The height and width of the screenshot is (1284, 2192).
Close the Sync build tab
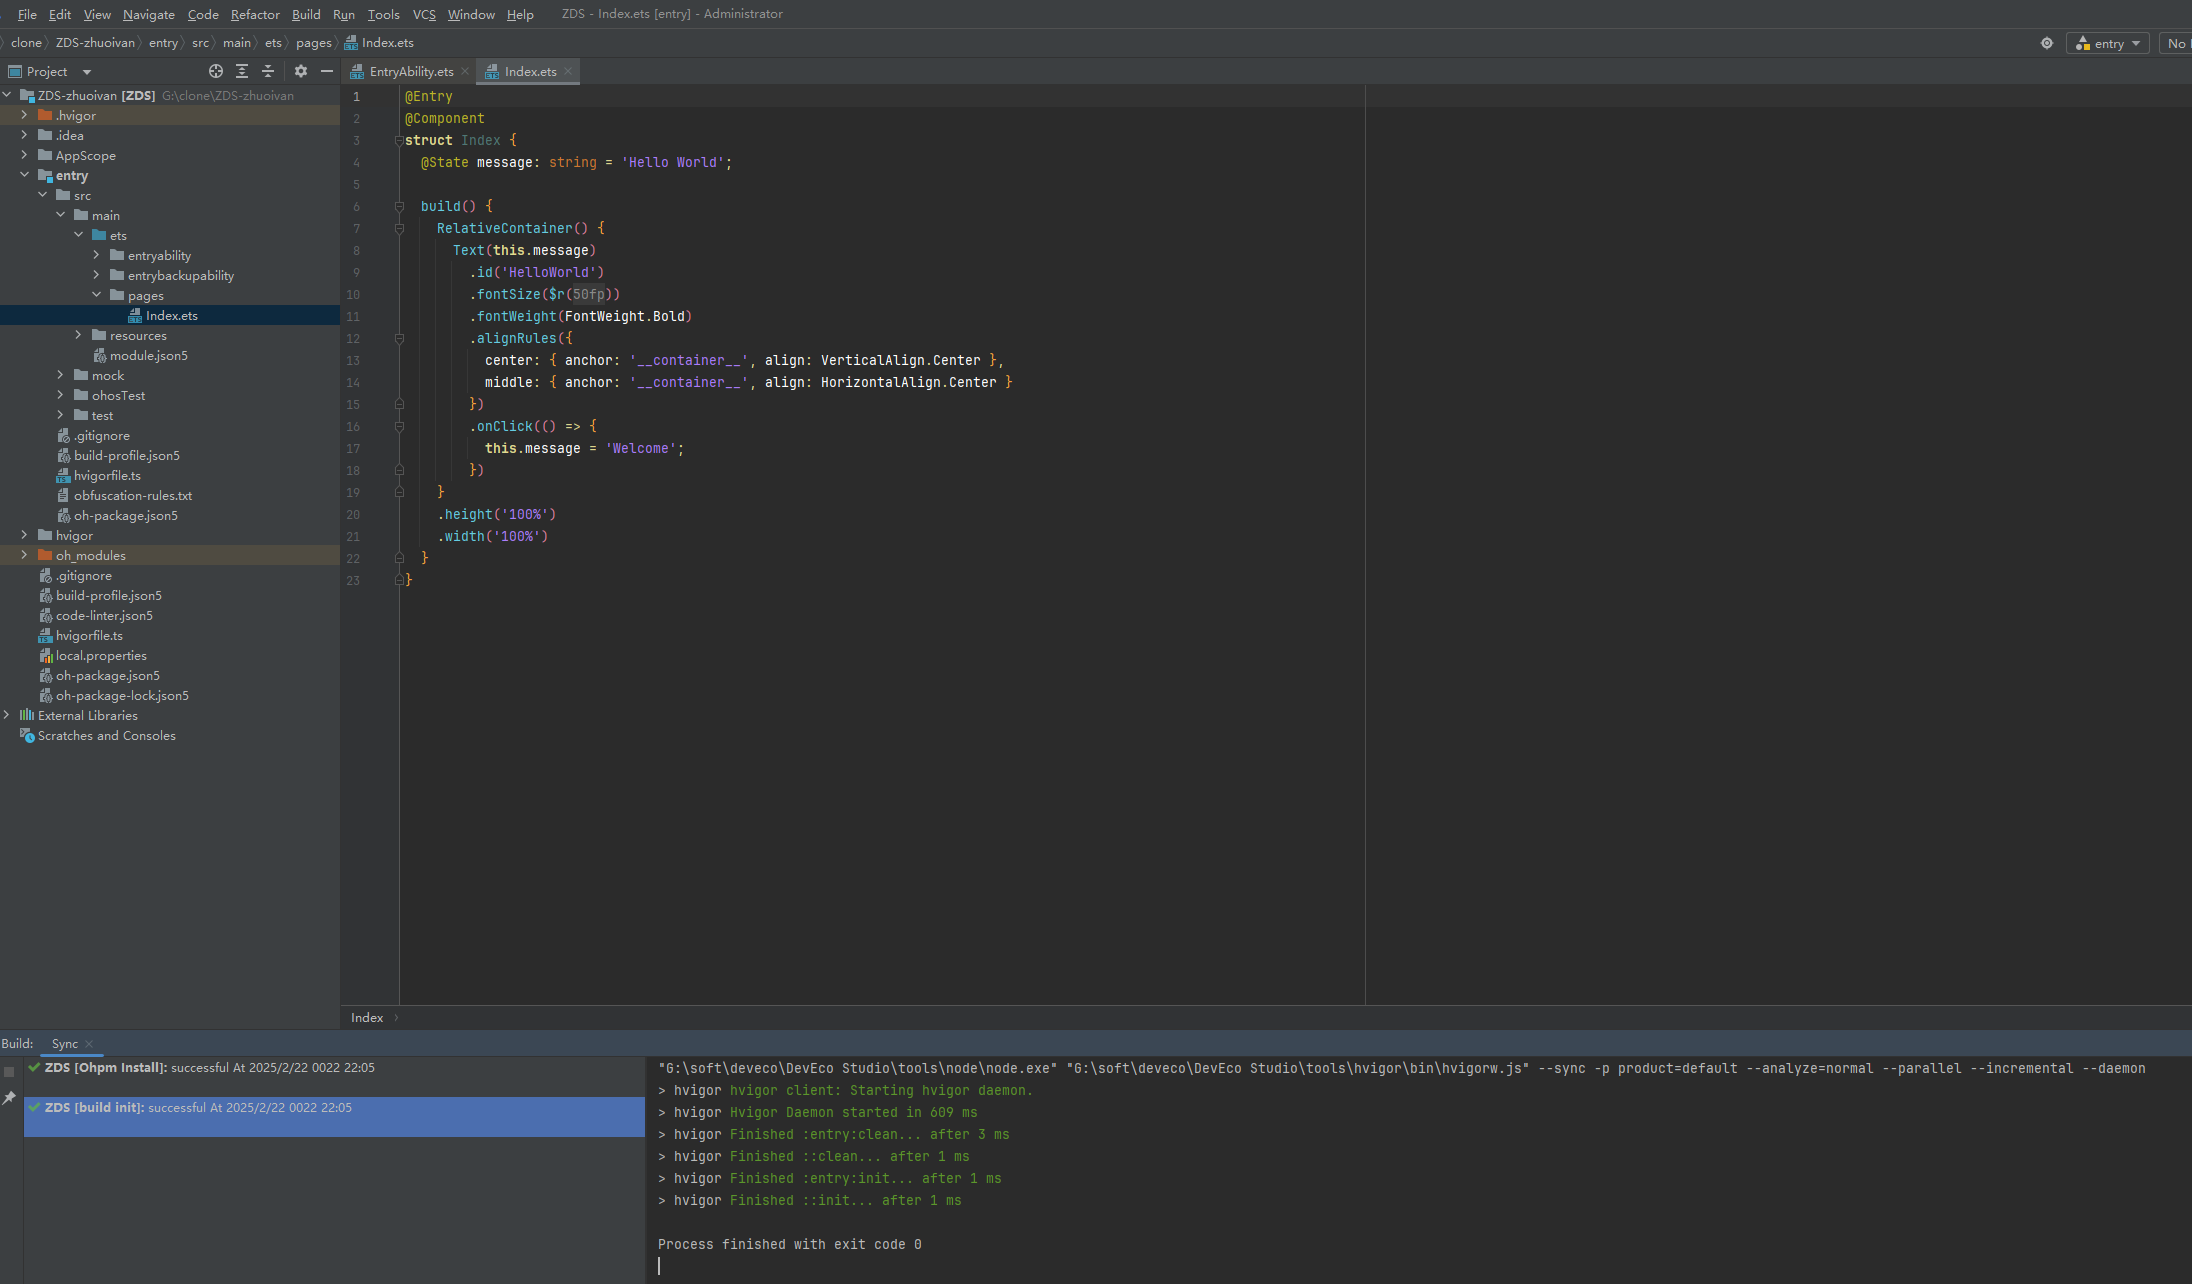89,1044
